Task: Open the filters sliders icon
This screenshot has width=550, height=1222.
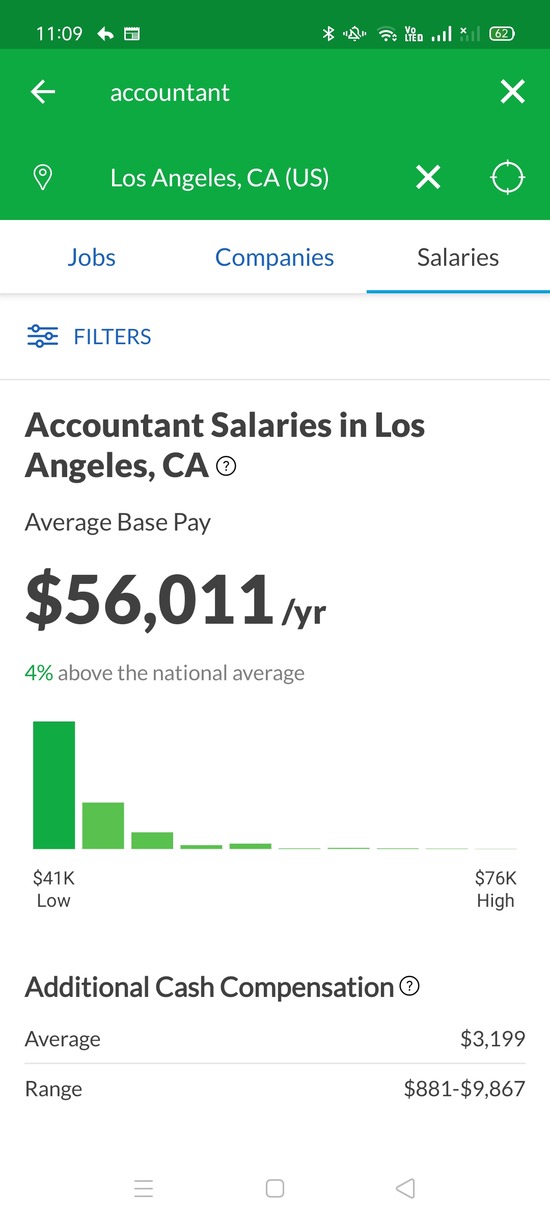Action: [43, 336]
